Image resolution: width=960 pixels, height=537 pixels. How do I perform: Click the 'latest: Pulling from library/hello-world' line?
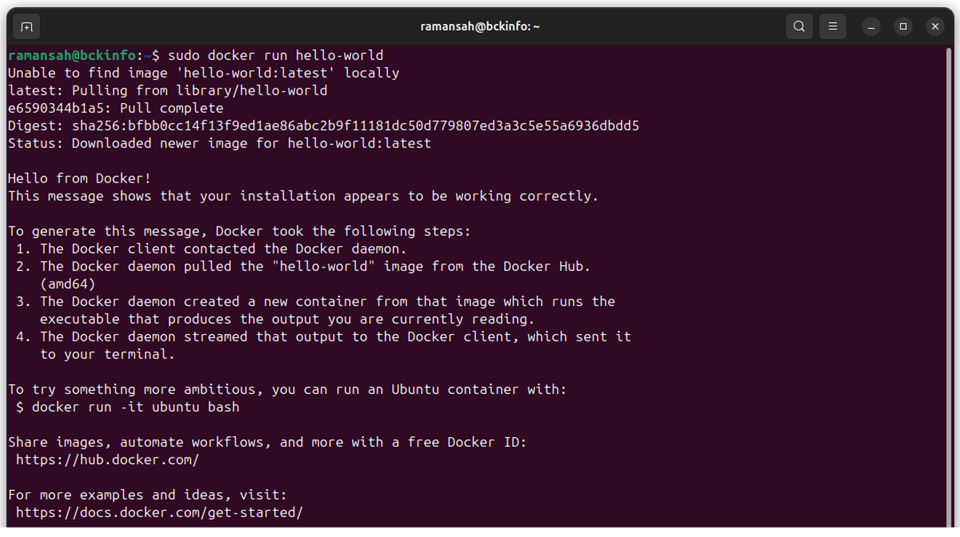tap(168, 91)
